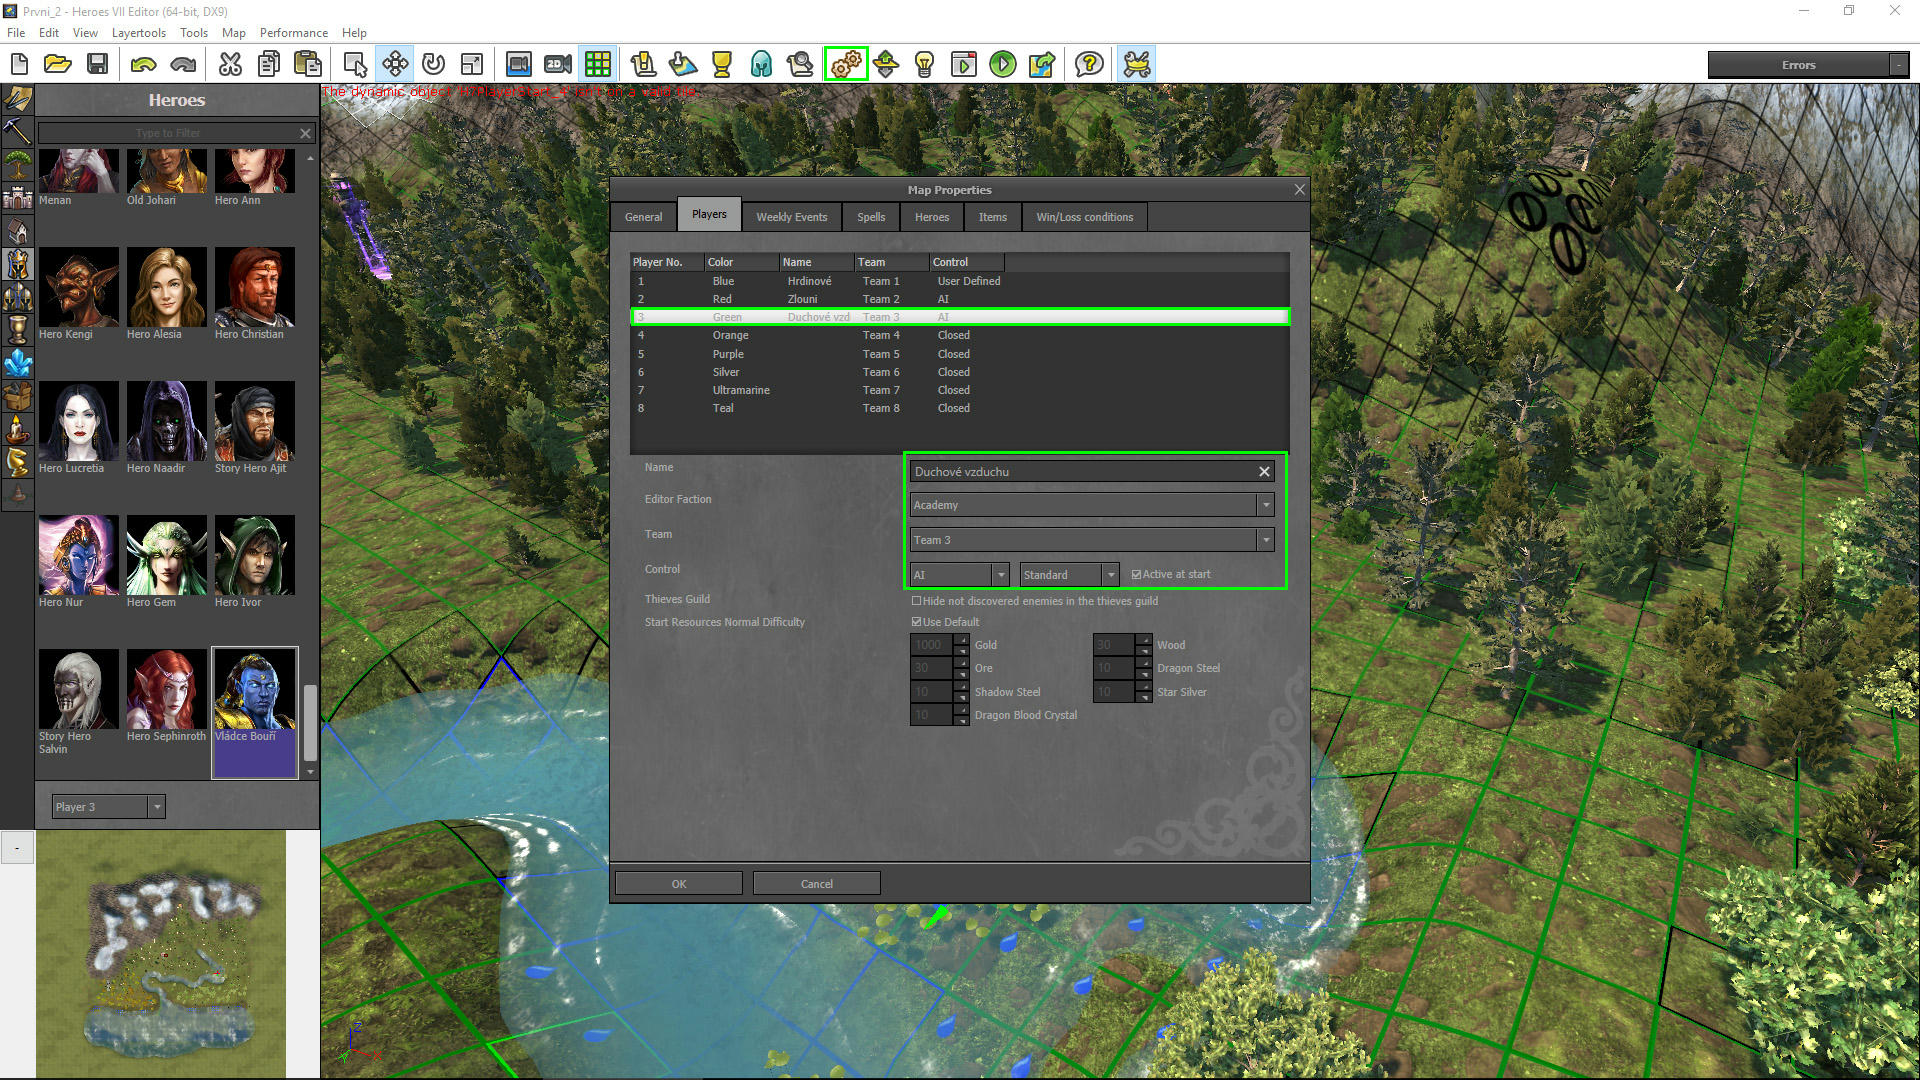Uncheck Use Default start resources
Viewport: 1920px width, 1080px height.
[x=916, y=622]
